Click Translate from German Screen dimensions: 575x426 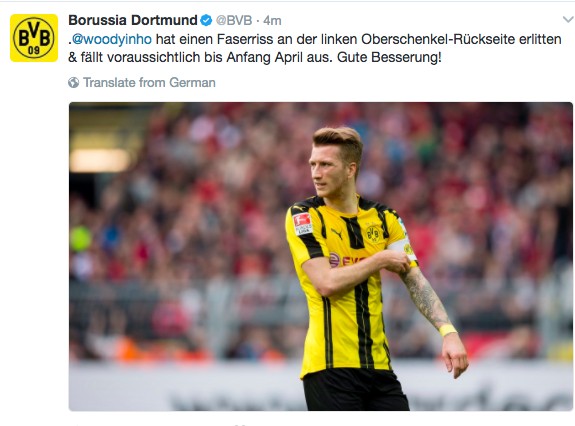coord(149,82)
